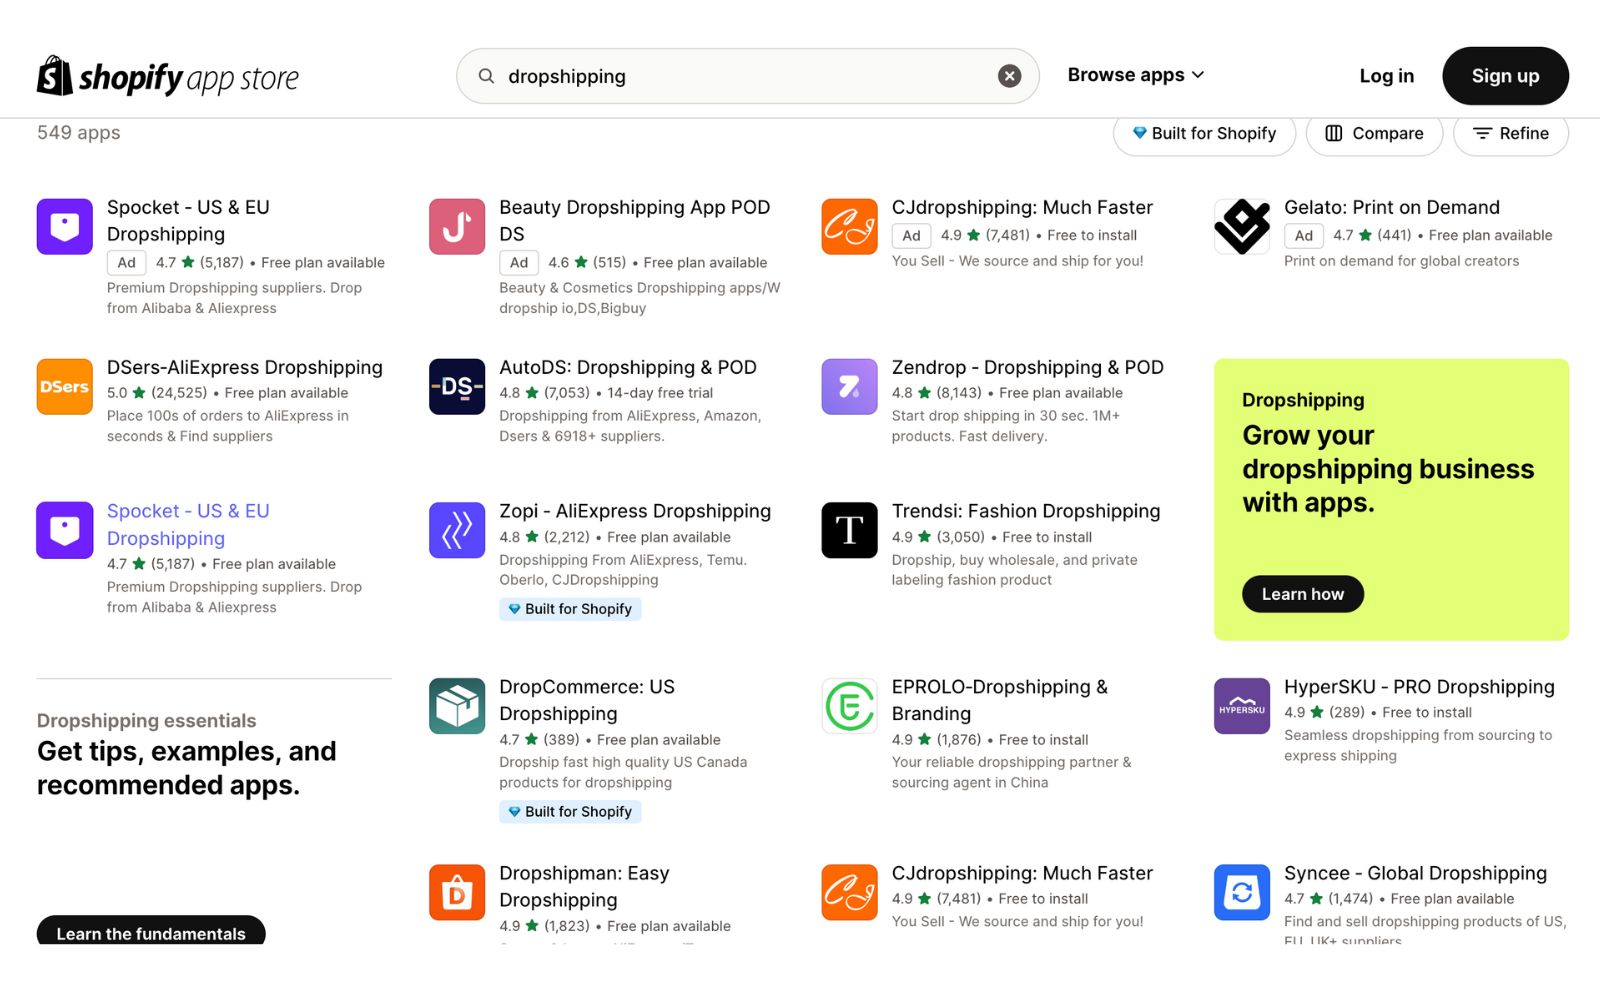The height and width of the screenshot is (1000, 1600).
Task: Open Syncee - Global Dropshipping link
Action: click(1415, 873)
